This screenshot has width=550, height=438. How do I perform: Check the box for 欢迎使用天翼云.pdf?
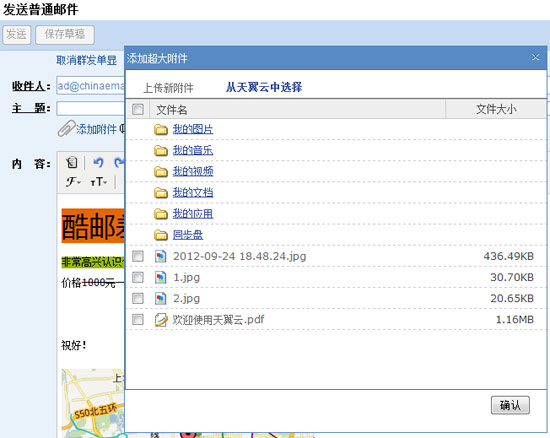[x=138, y=319]
